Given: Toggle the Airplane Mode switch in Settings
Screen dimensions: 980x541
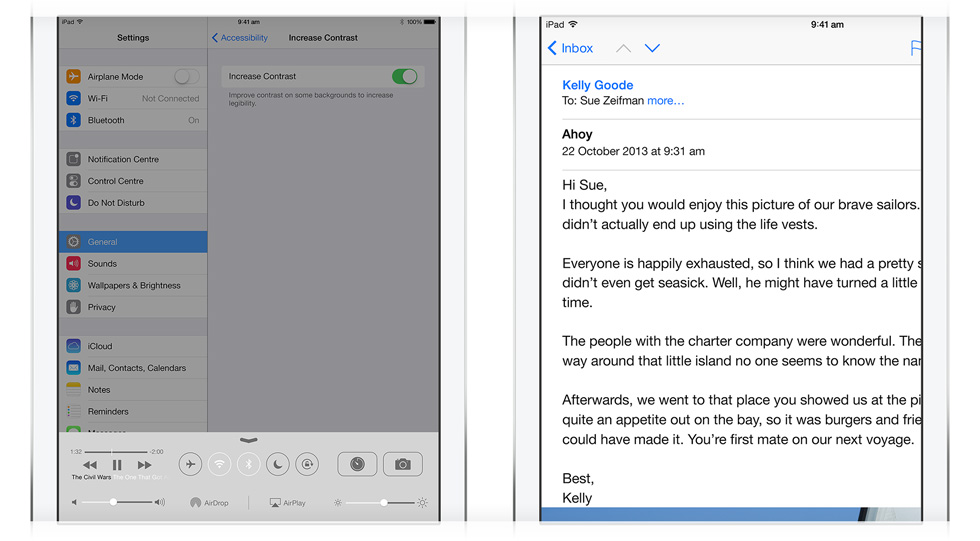Looking at the screenshot, I should pos(186,77).
